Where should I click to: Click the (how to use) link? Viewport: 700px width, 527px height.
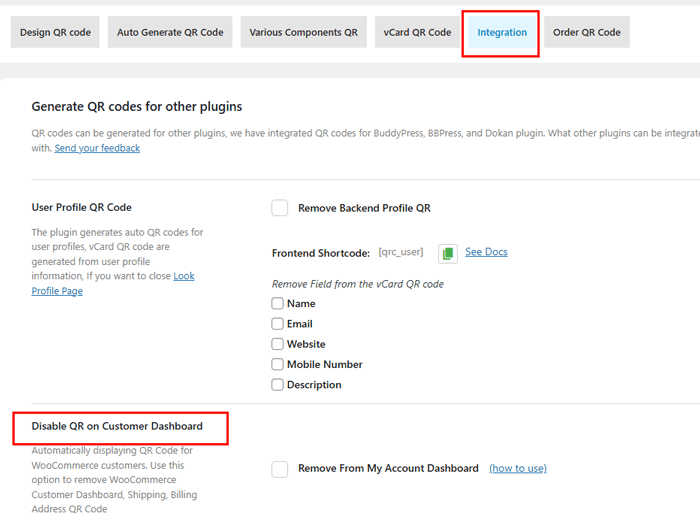tap(517, 468)
